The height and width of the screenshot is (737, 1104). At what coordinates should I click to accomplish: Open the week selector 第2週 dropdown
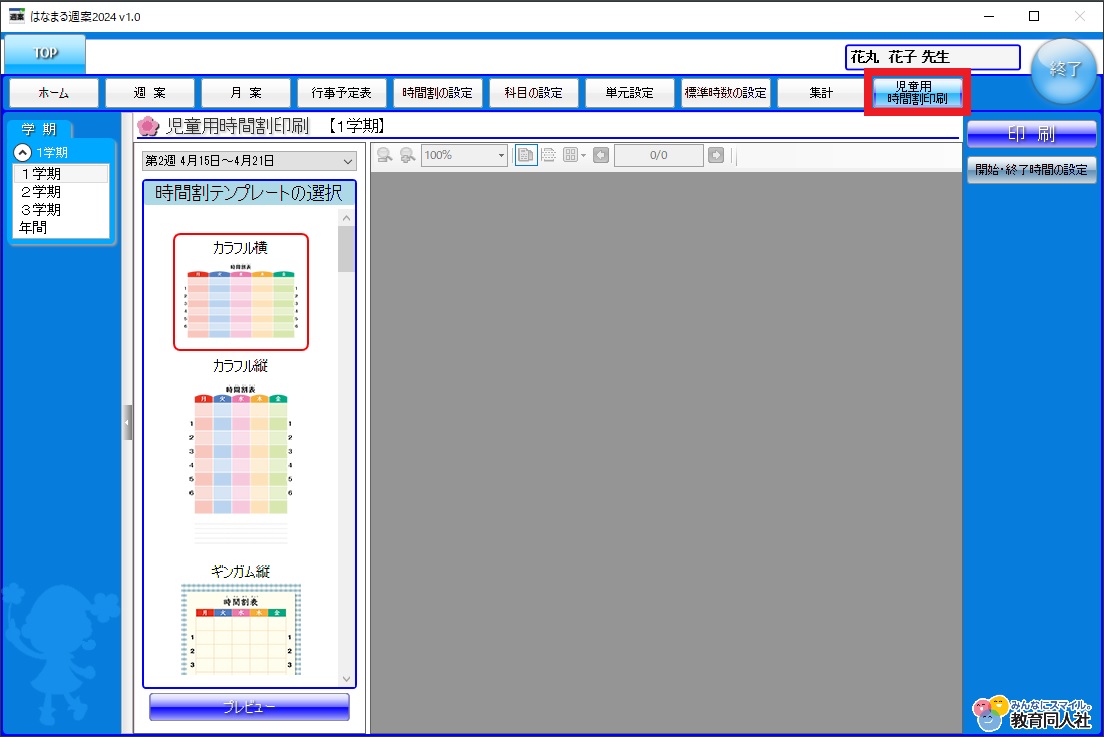[x=249, y=160]
